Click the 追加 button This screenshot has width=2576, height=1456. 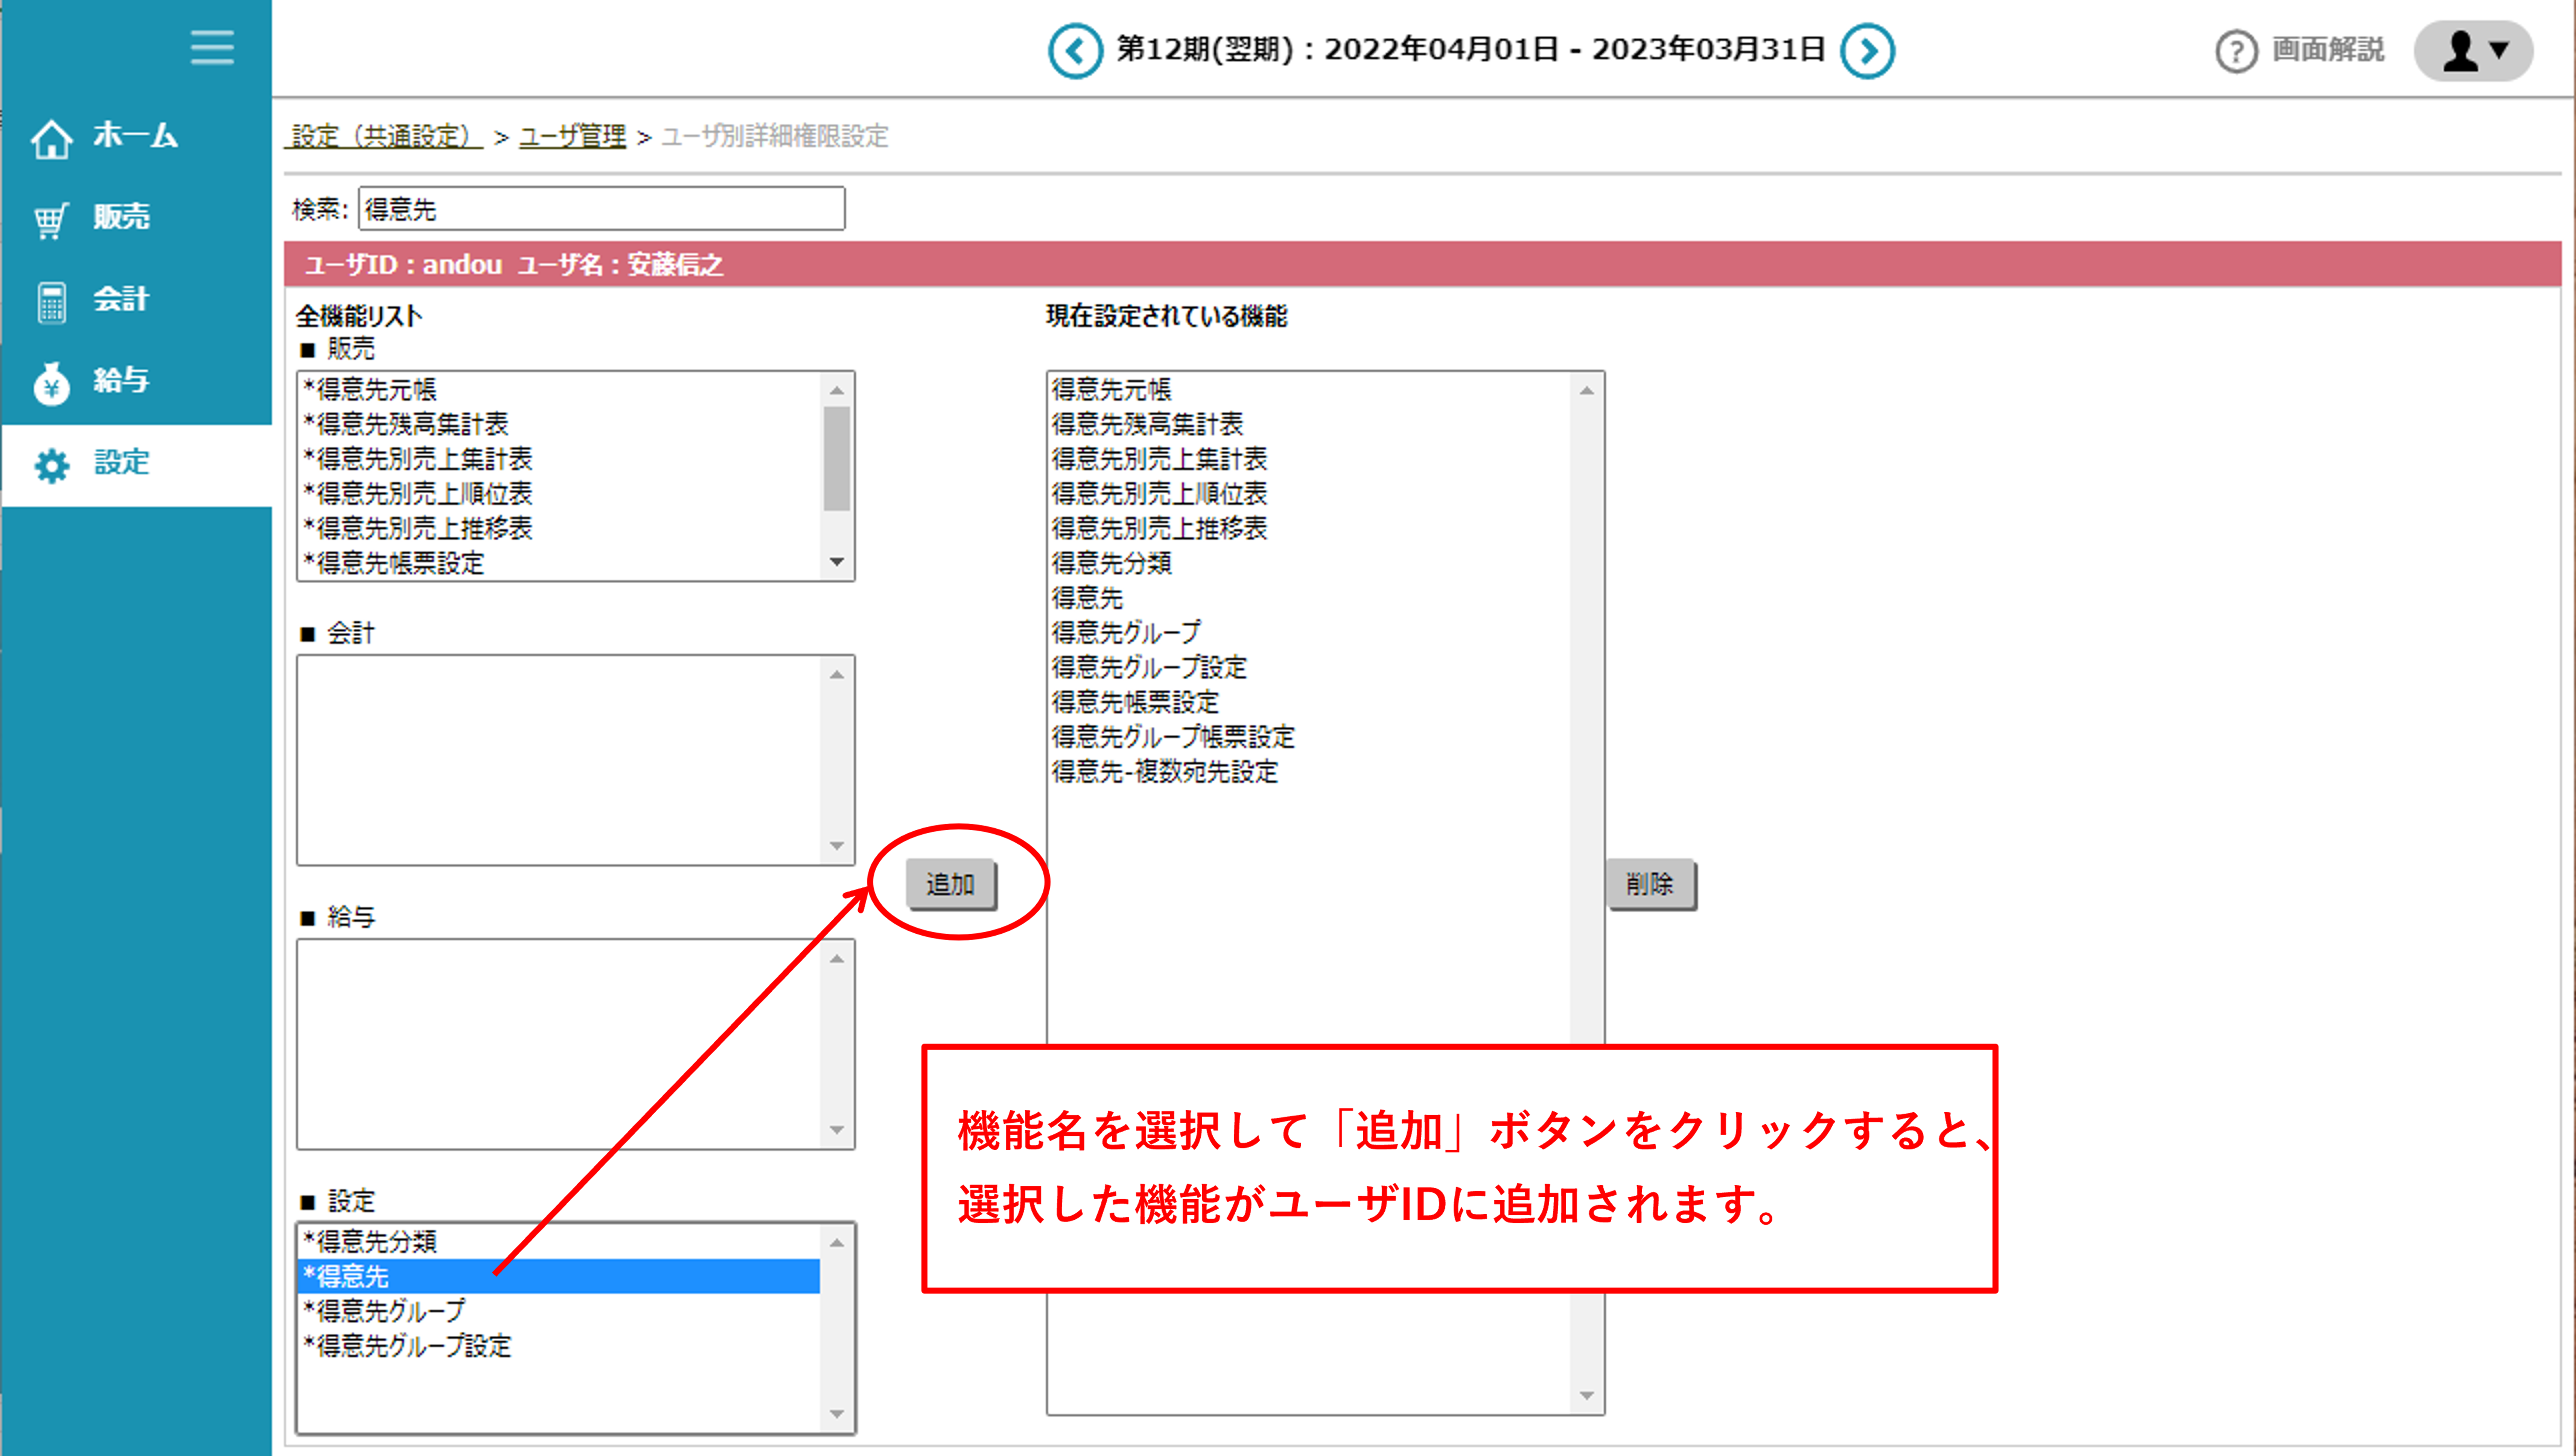tap(951, 884)
